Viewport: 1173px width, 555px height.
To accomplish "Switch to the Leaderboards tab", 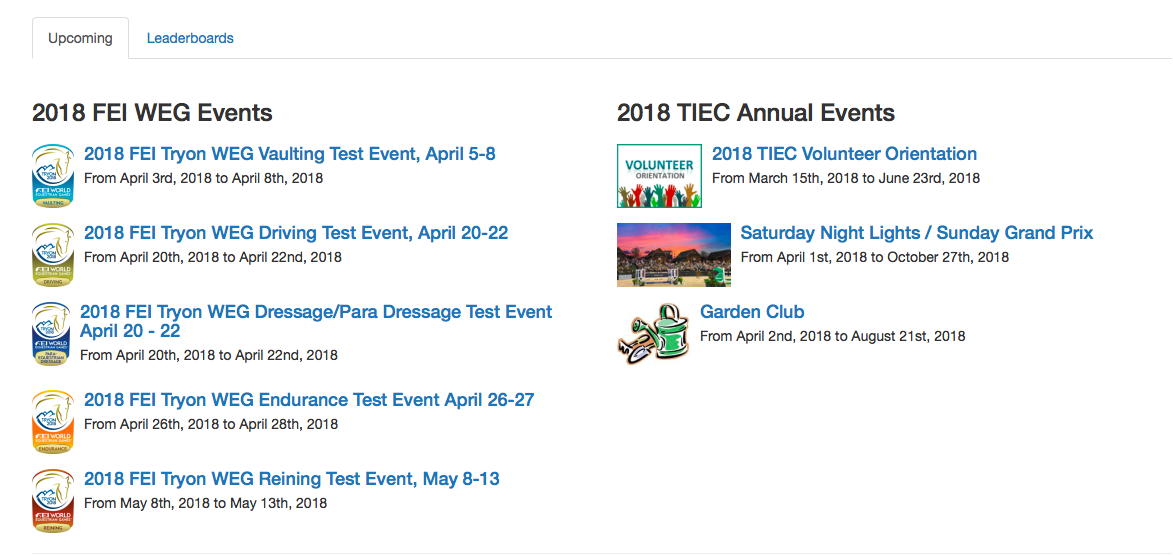I will click(x=190, y=38).
